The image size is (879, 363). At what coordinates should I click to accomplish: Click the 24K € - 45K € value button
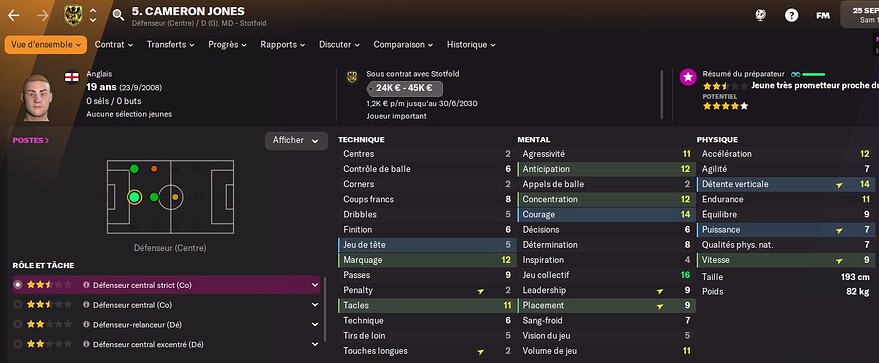pyautogui.click(x=404, y=89)
